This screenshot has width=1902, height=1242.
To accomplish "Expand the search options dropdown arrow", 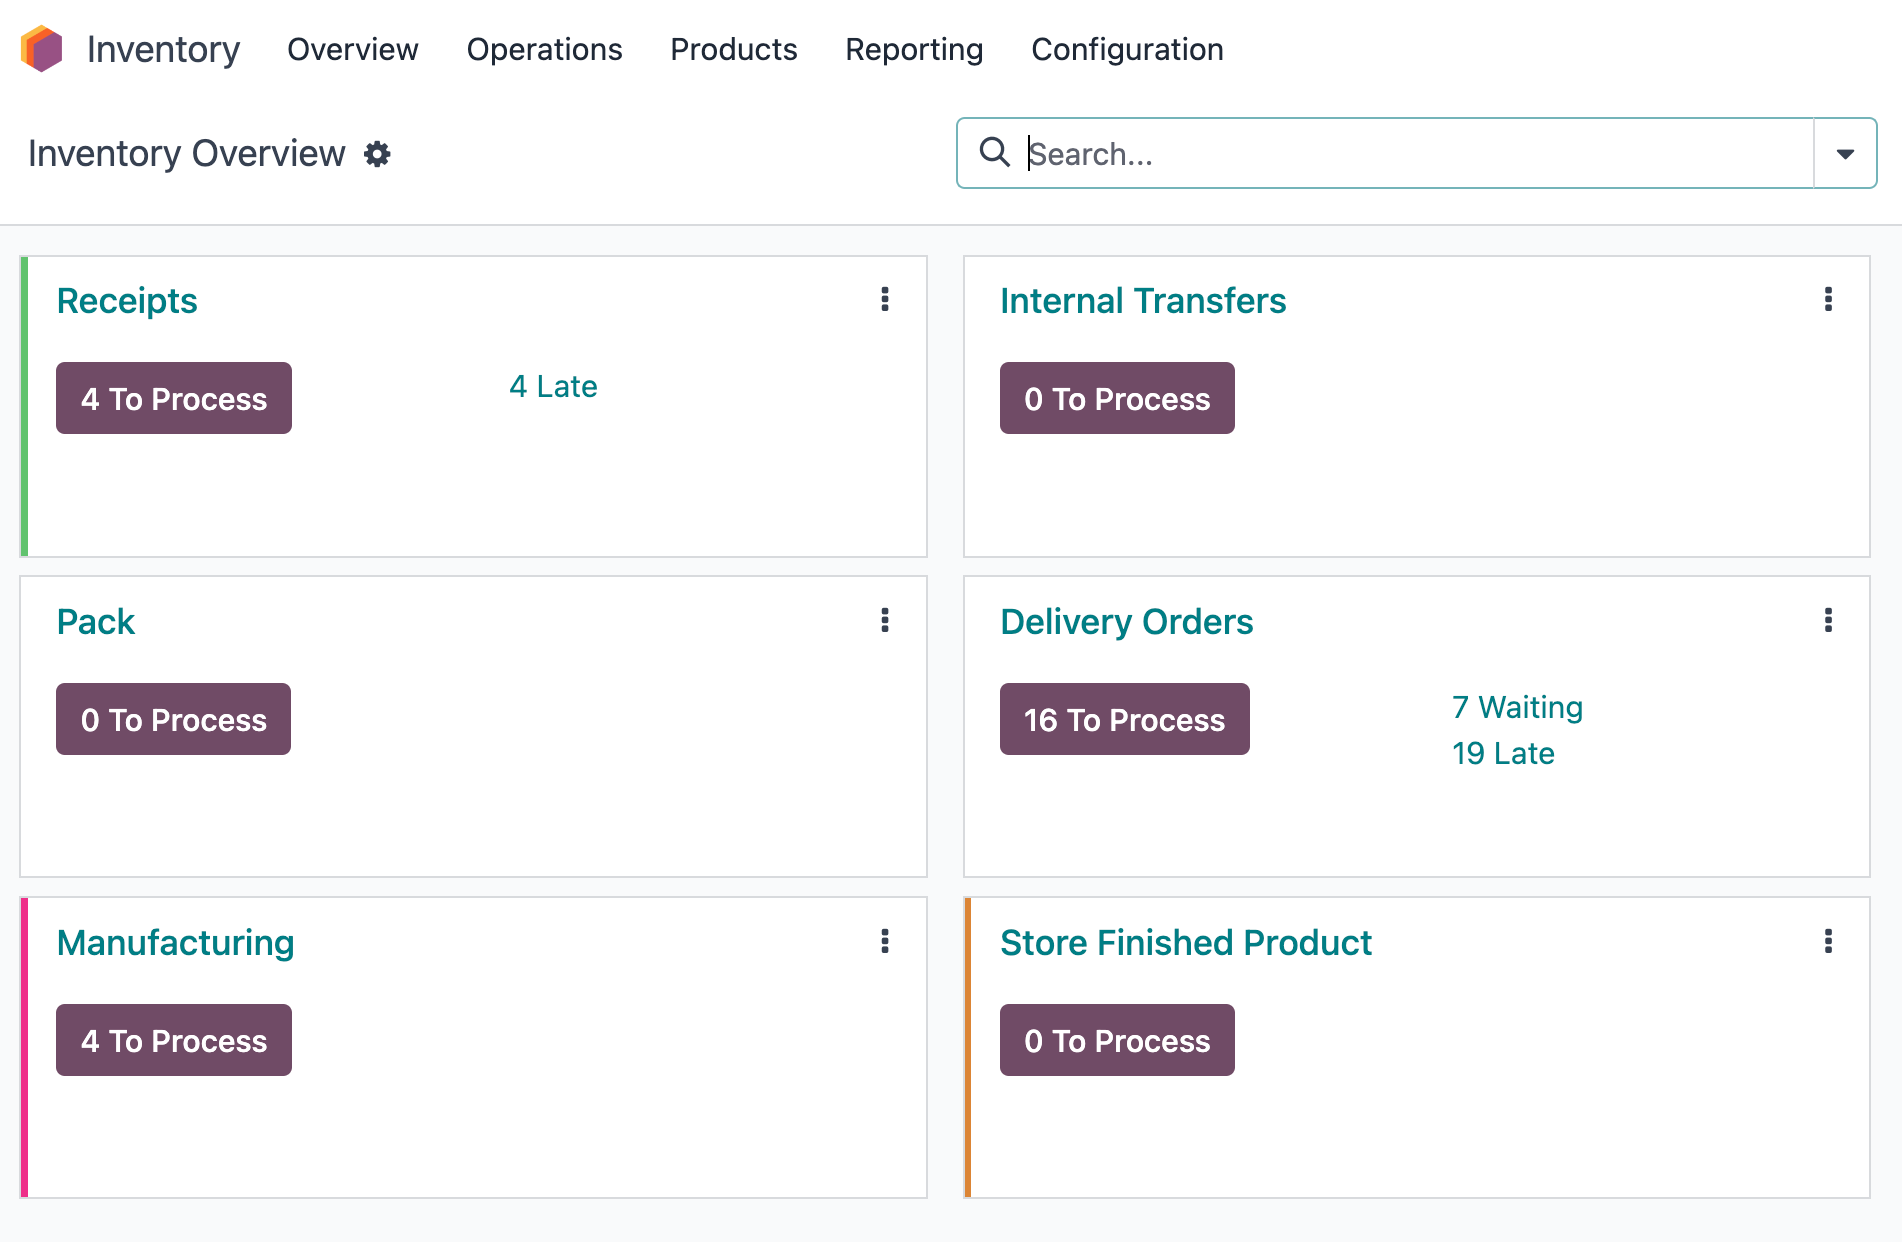I will point(1845,153).
